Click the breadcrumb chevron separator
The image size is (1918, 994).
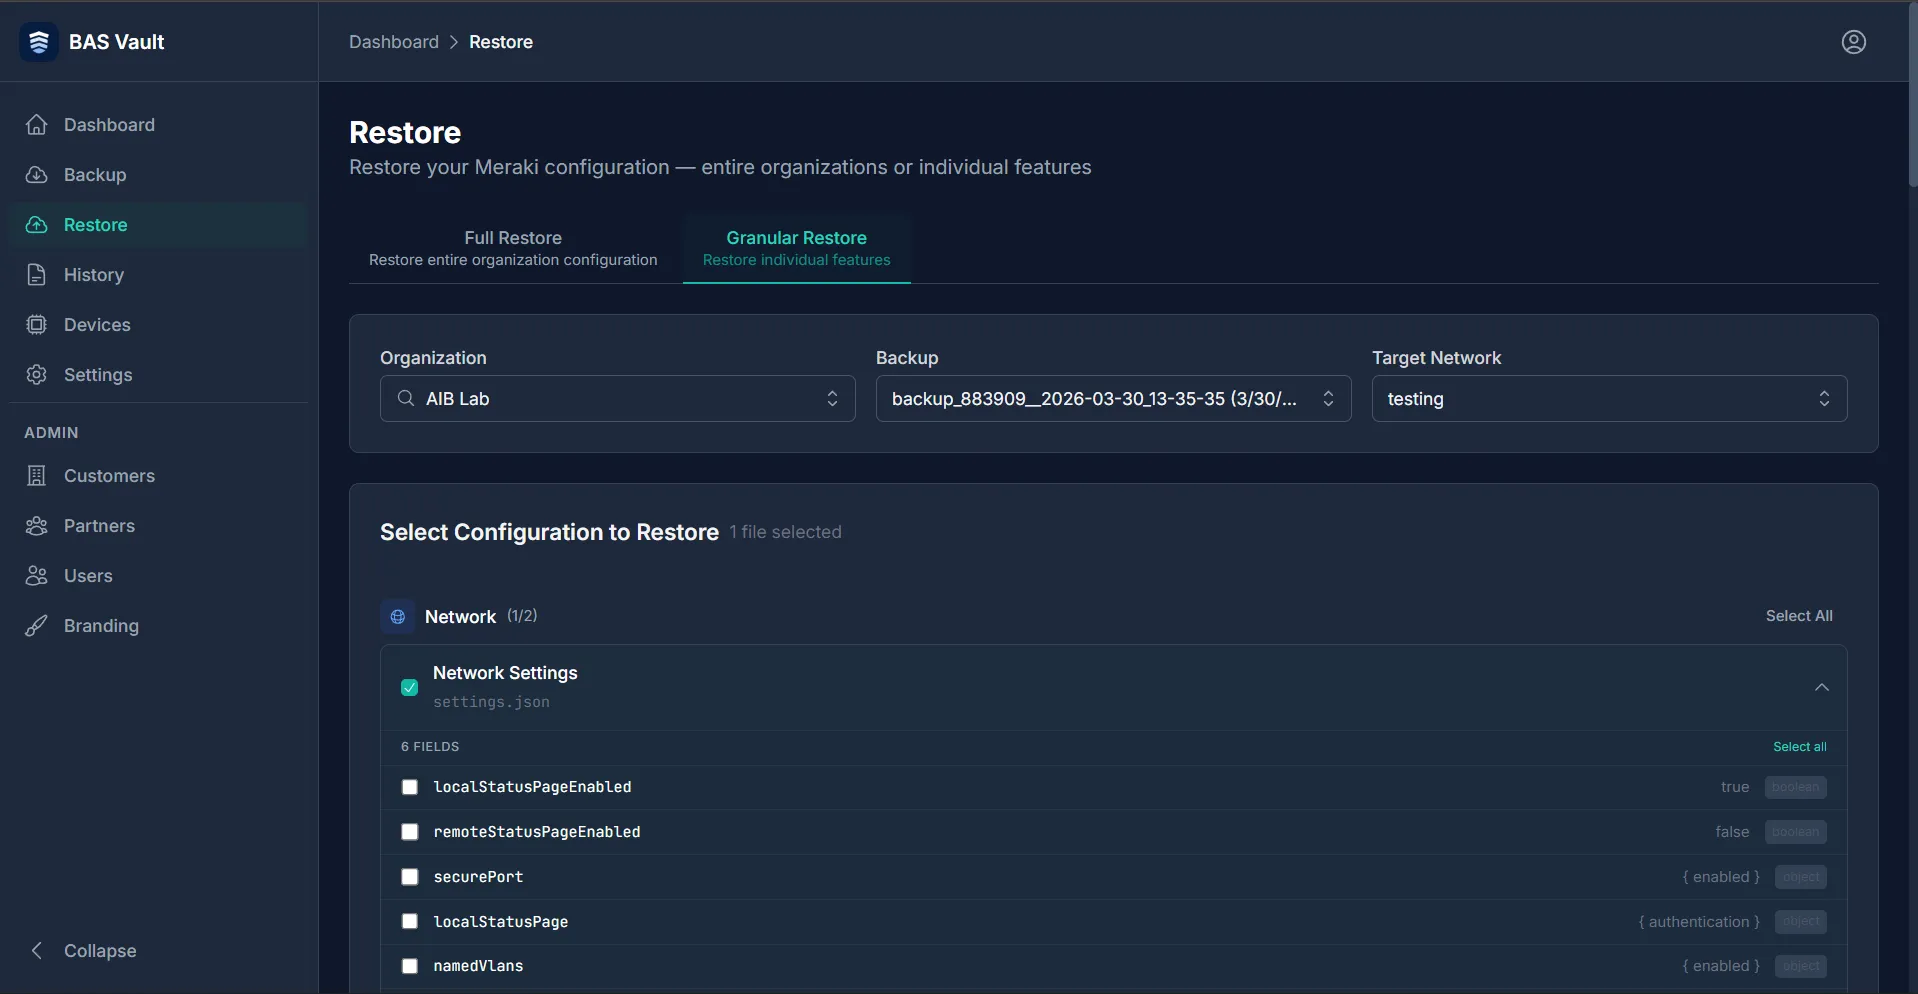[454, 42]
